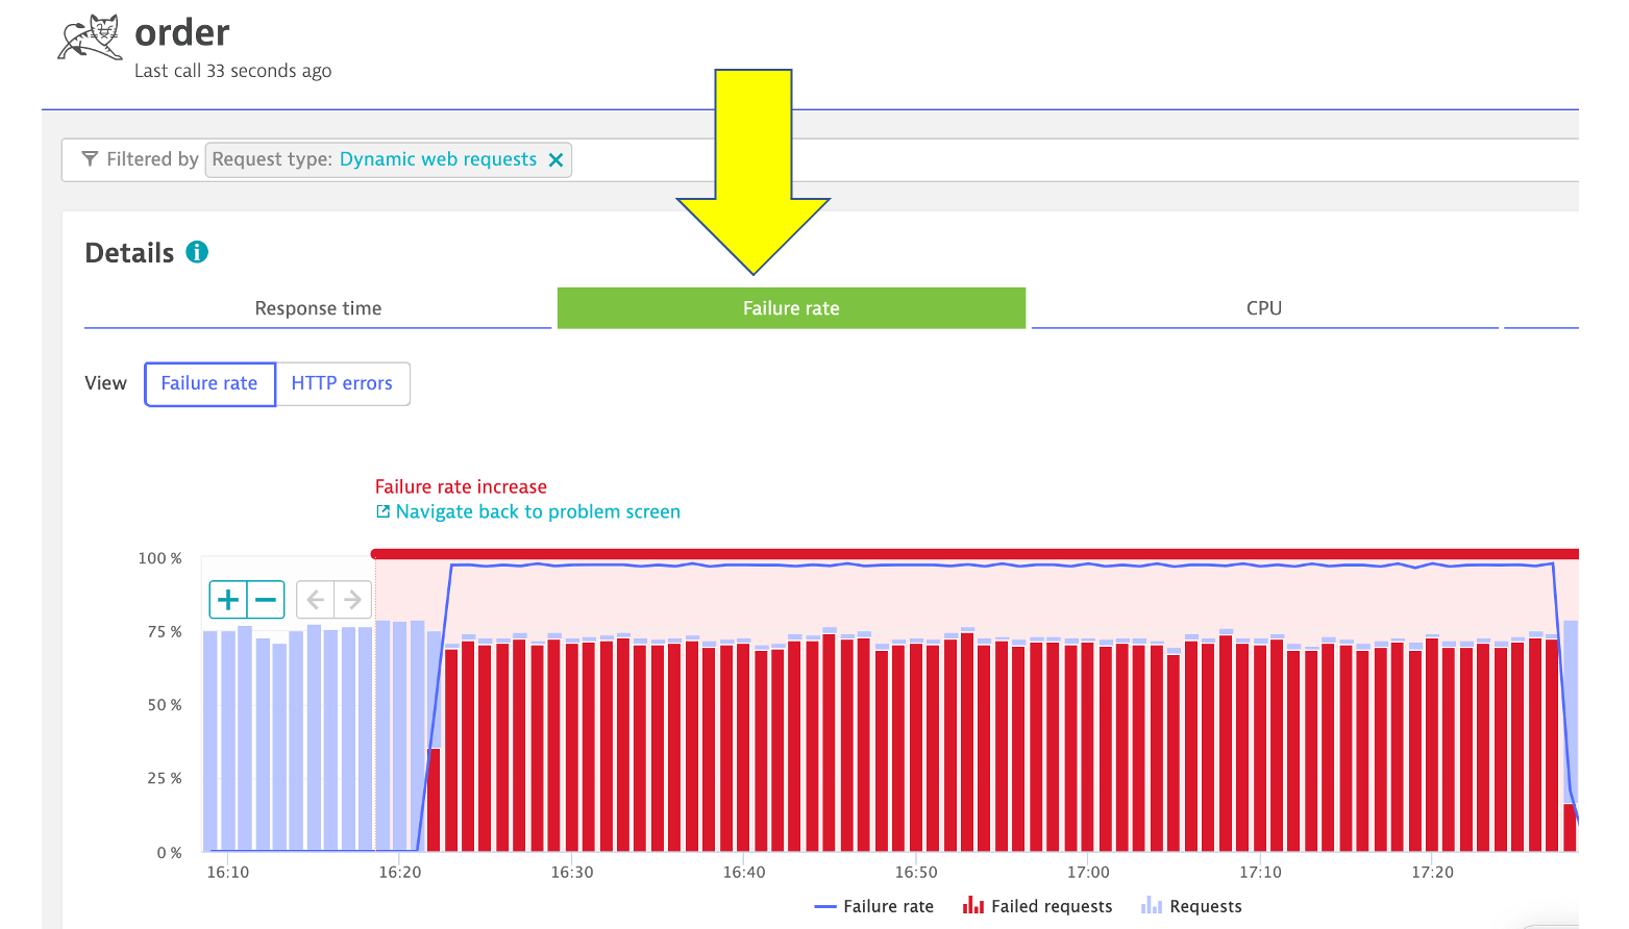The height and width of the screenshot is (929, 1629).
Task: Select the green Failure rate tab
Action: [x=791, y=308]
